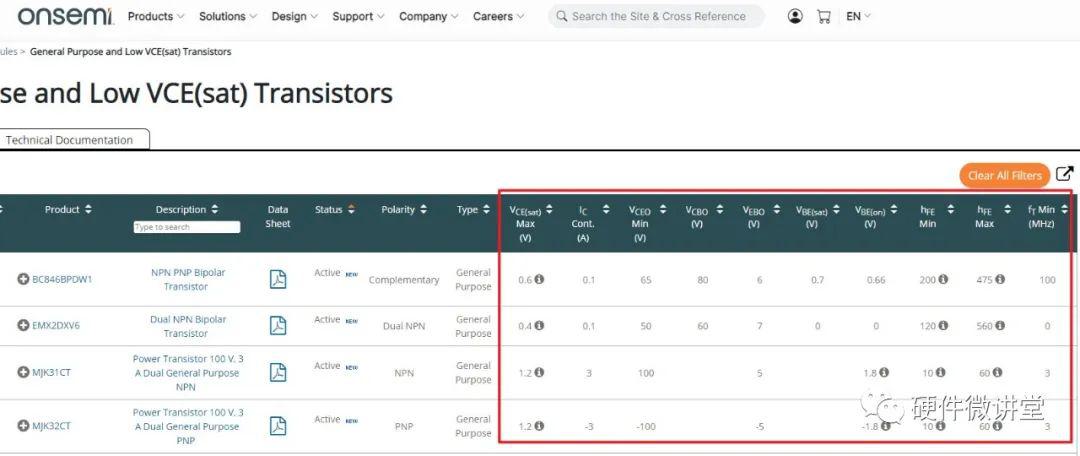Viewport: 1080px width, 456px height.
Task: Open EMX2DXV6 datasheet PDF icon
Action: tap(278, 326)
